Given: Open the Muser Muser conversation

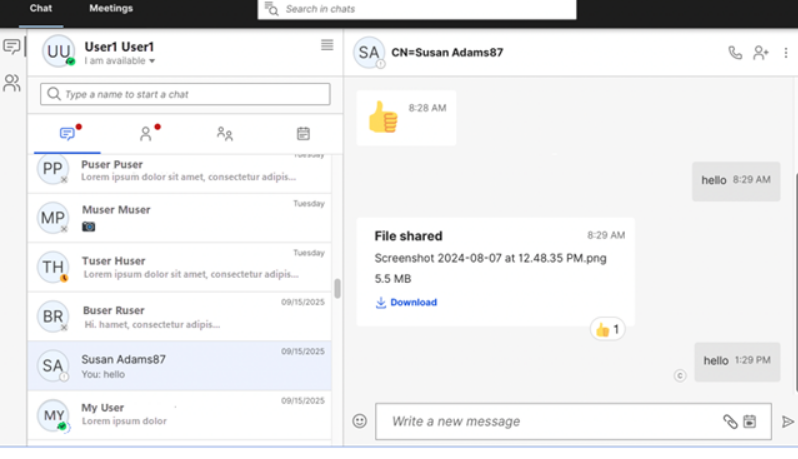Looking at the screenshot, I should click(x=180, y=218).
